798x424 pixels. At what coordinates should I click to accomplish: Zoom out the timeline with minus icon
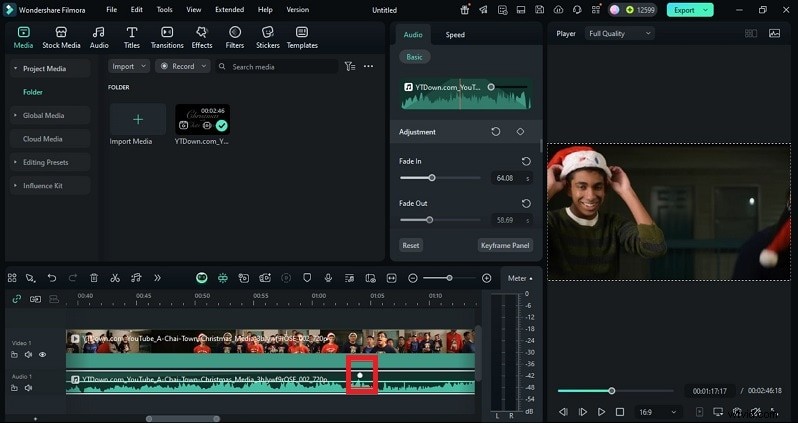click(413, 278)
